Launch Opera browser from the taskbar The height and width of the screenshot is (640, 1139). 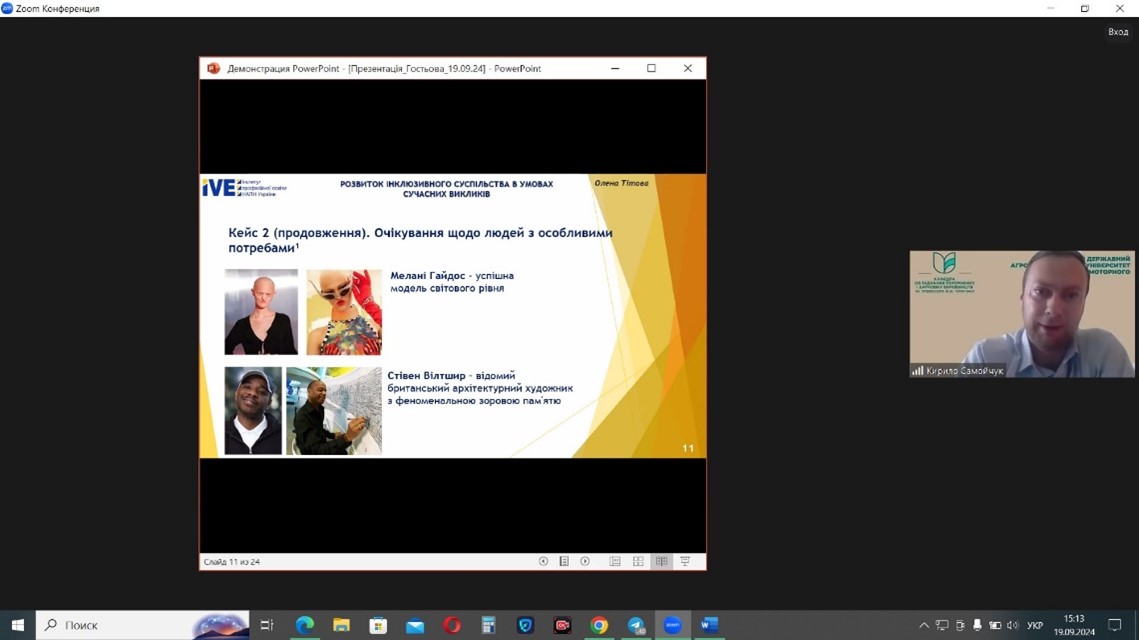click(x=452, y=625)
